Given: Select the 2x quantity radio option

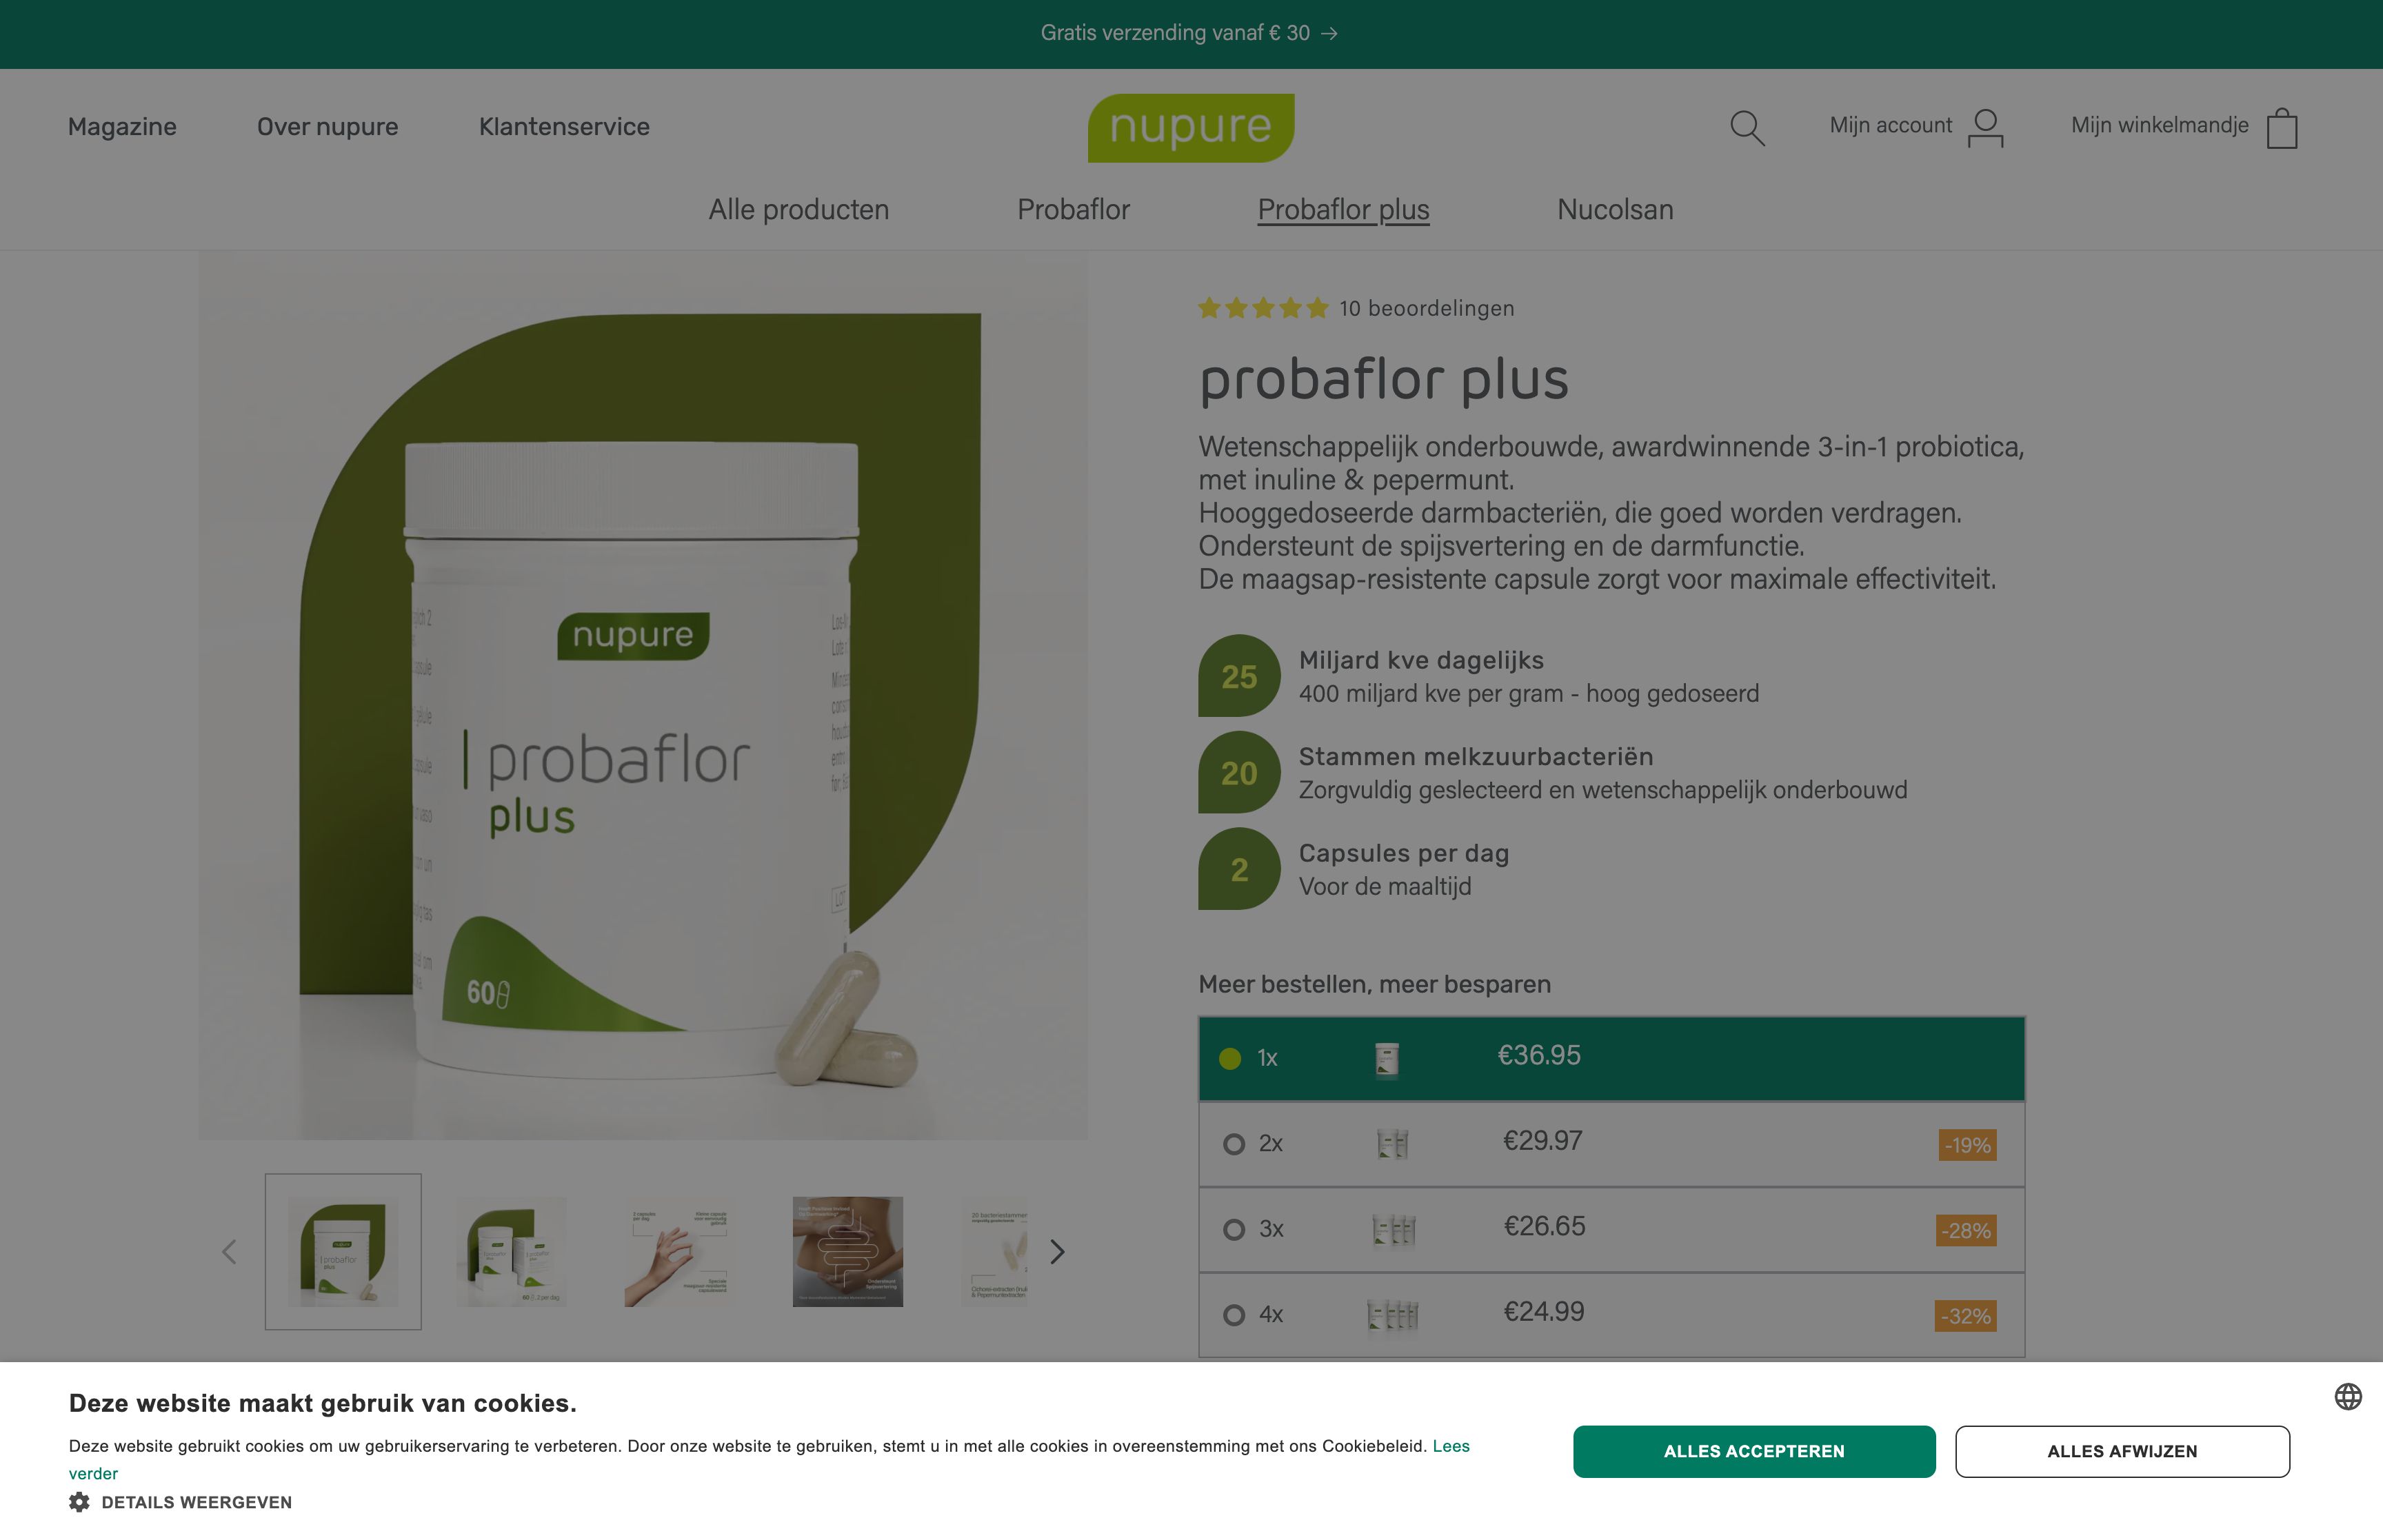Looking at the screenshot, I should pyautogui.click(x=1234, y=1143).
